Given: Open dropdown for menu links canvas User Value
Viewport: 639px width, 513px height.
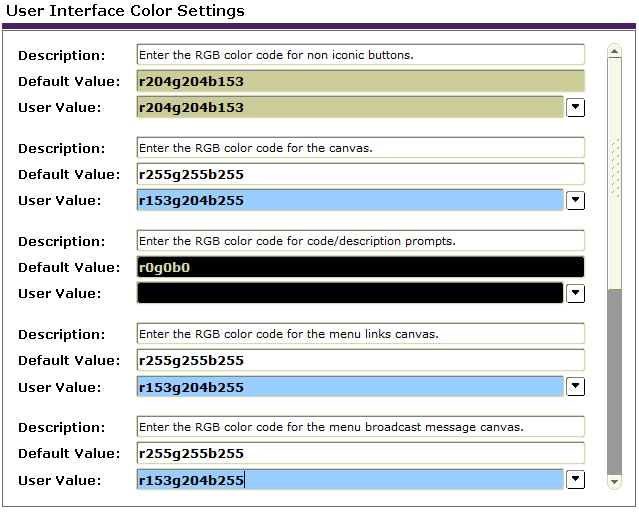Looking at the screenshot, I should 575,387.
